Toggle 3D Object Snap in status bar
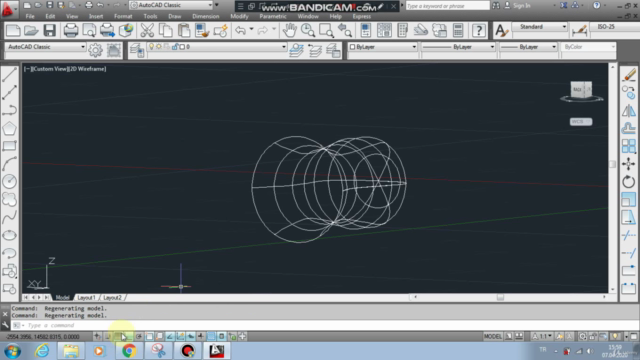640x360 pixels. (160, 336)
